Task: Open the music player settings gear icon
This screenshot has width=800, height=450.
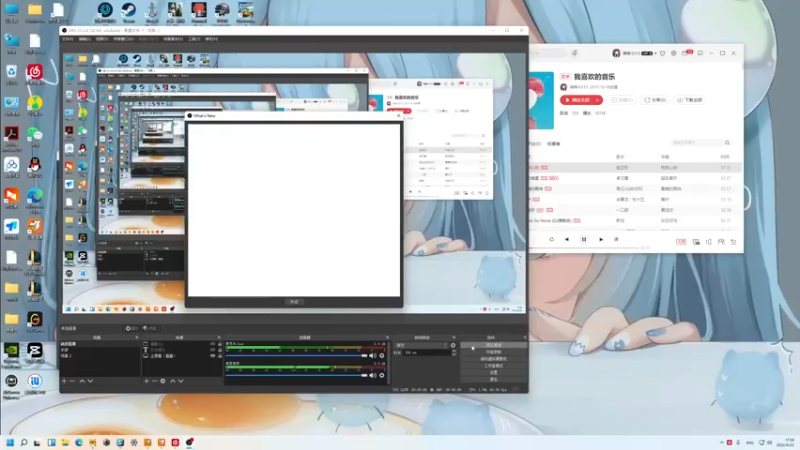Action: coord(673,53)
